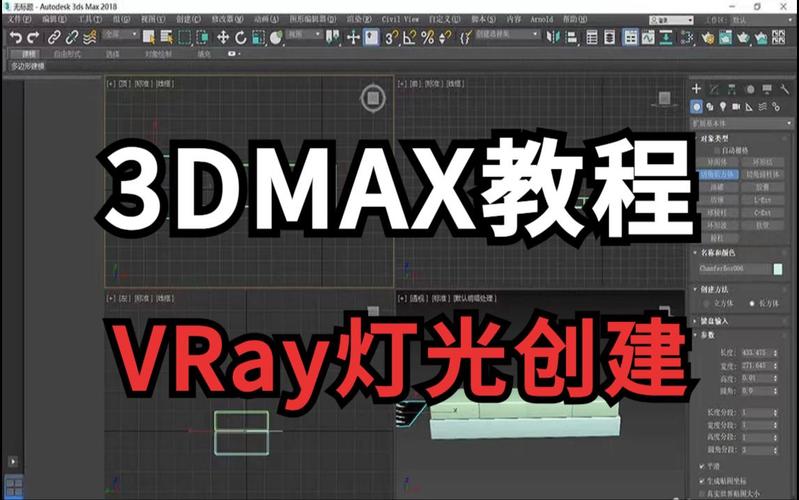Toggle Spinner Snap
The width and height of the screenshot is (799, 500).
tap(445, 37)
